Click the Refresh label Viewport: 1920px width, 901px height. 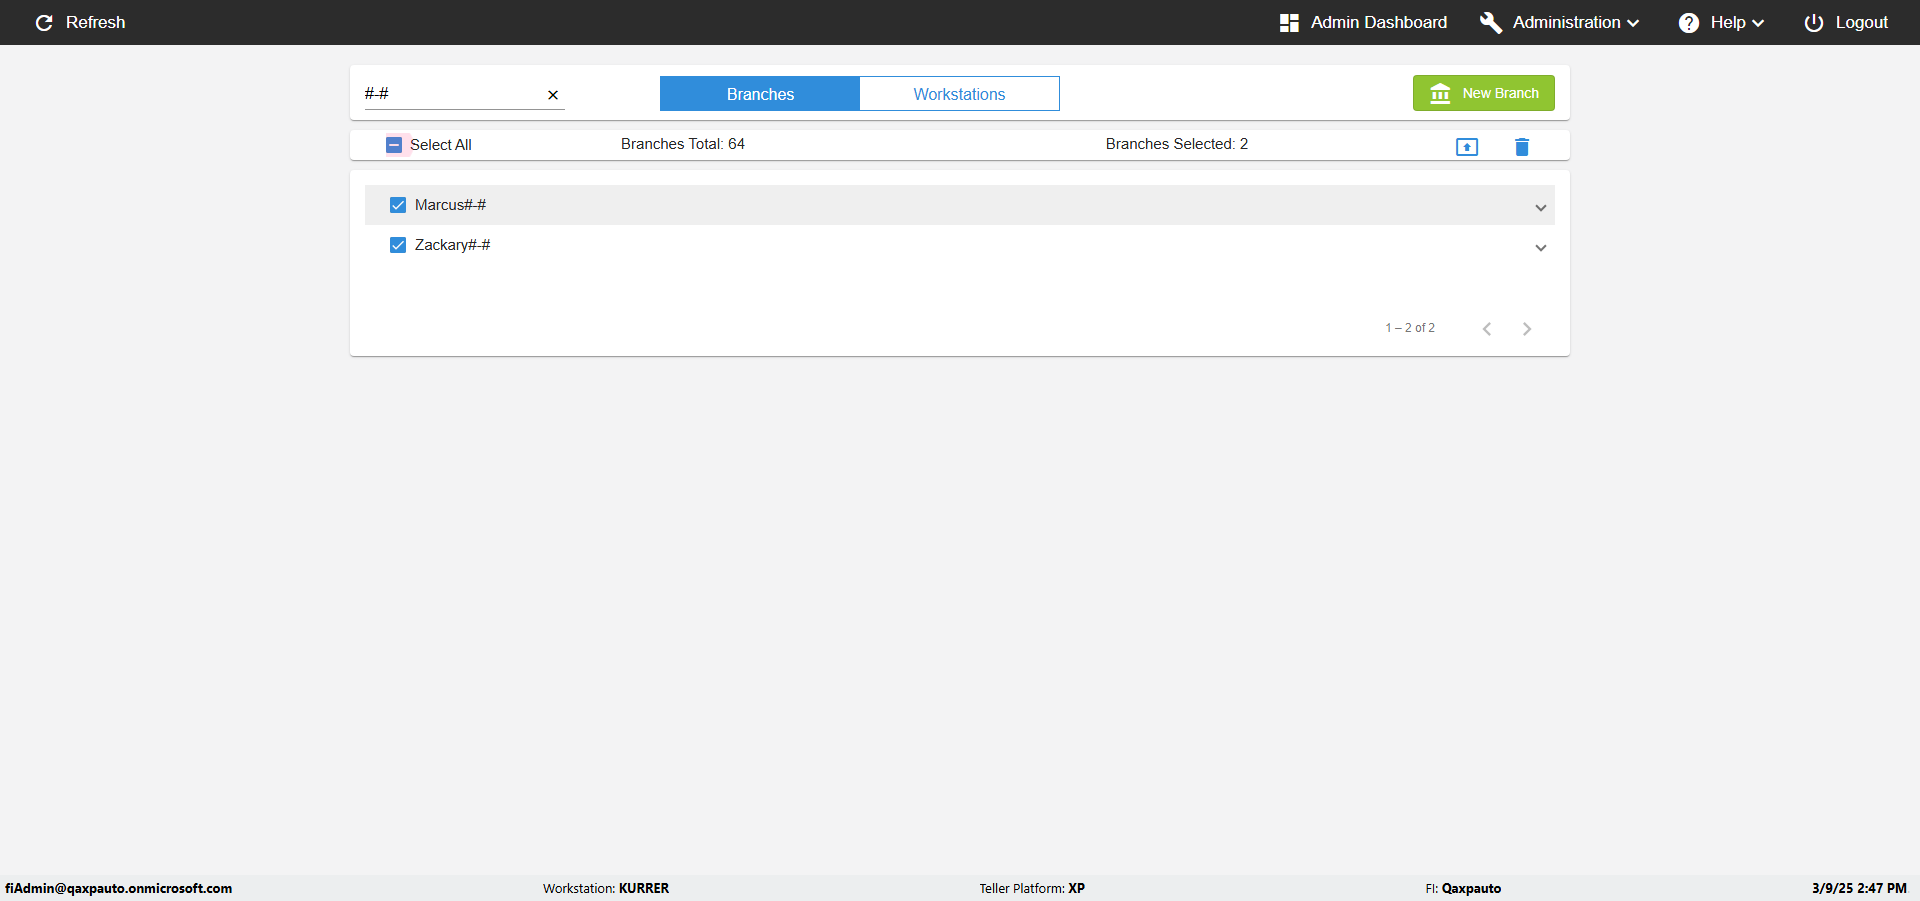[x=95, y=22]
